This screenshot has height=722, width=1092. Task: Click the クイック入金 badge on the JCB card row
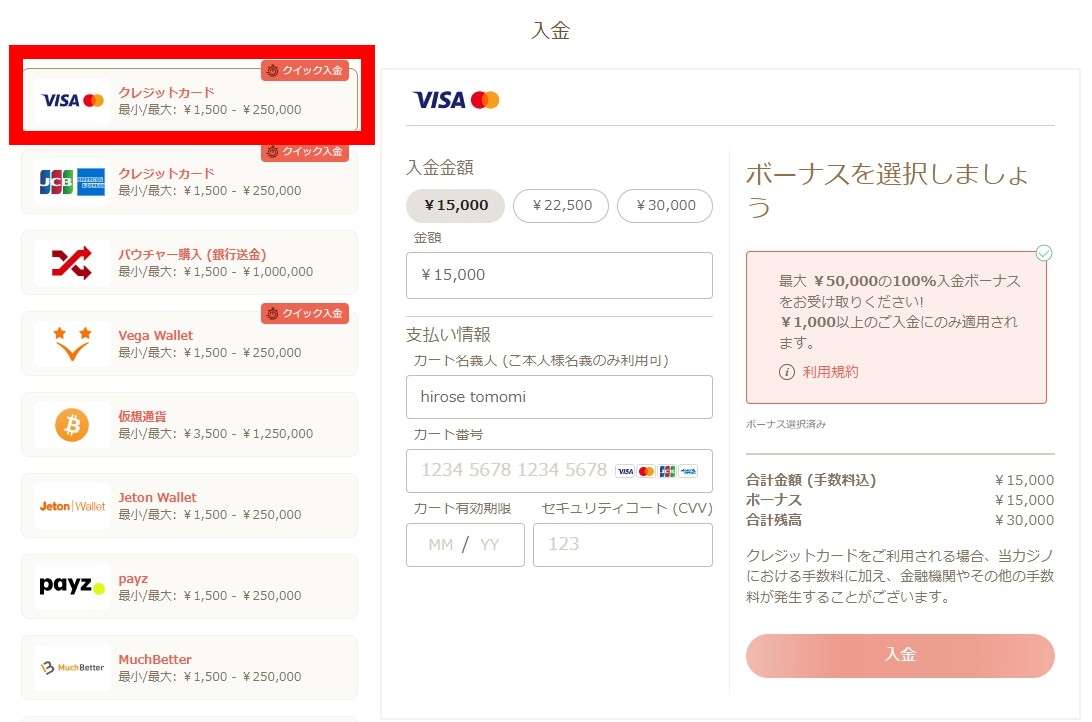pos(305,151)
